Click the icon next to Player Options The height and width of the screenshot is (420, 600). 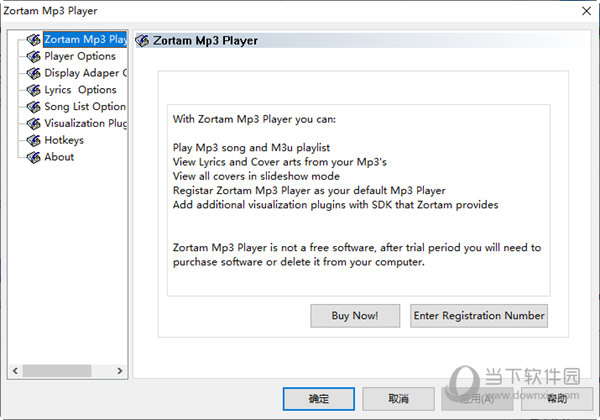(x=34, y=56)
